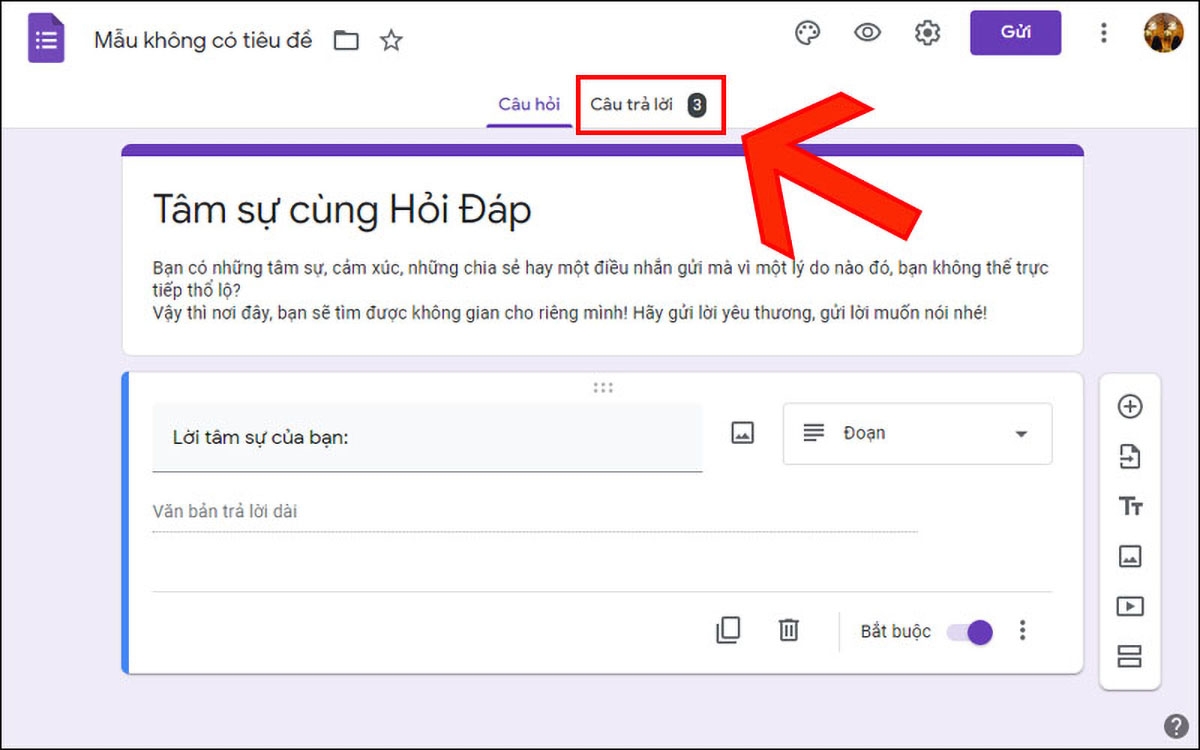Click the preview eye icon

pyautogui.click(x=866, y=32)
